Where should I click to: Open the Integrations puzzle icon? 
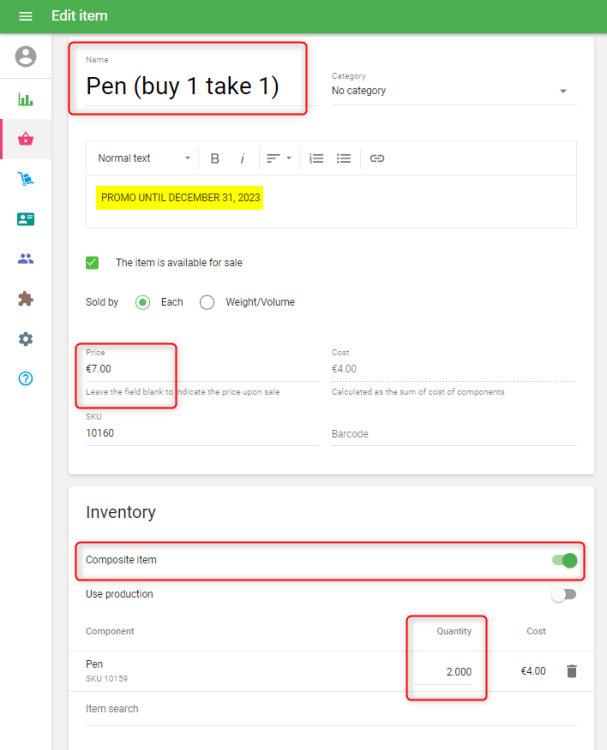(x=26, y=298)
